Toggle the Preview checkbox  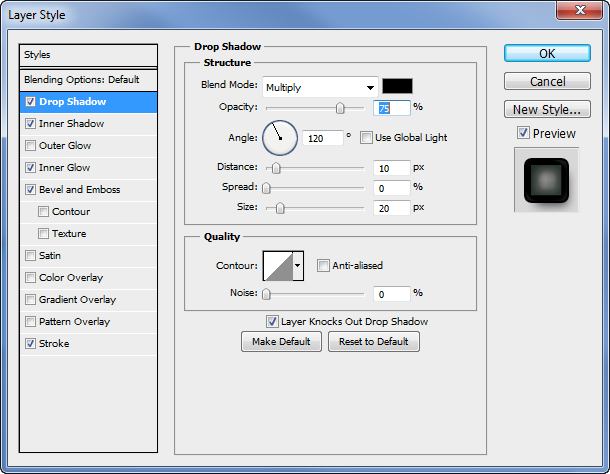coord(523,133)
